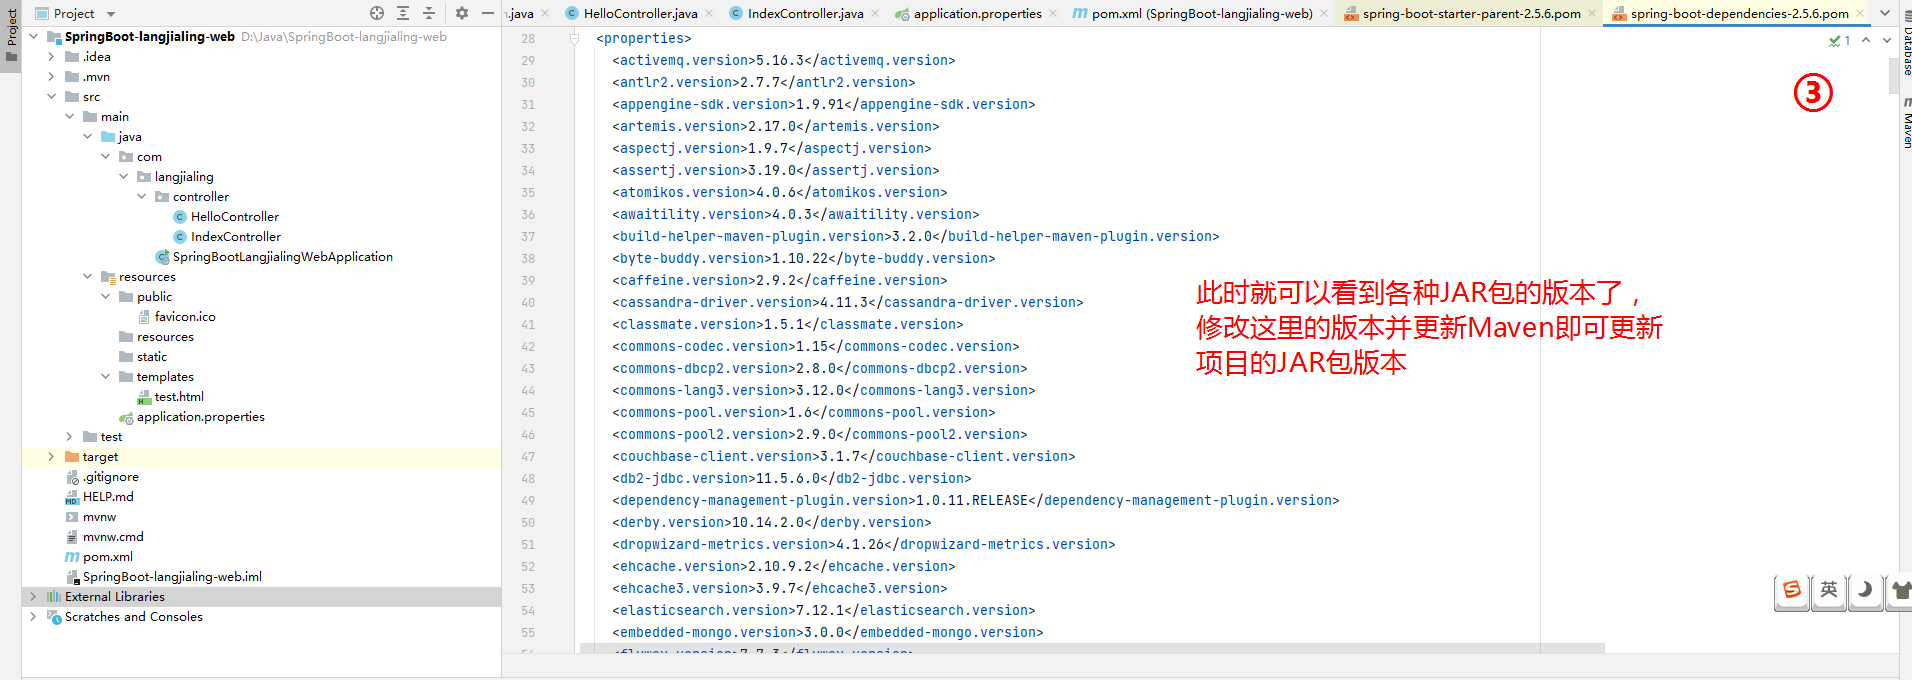Switch to spring-boot-starter-parent-2.5.6.pom tab
The width and height of the screenshot is (1912, 680).
pyautogui.click(x=1471, y=14)
